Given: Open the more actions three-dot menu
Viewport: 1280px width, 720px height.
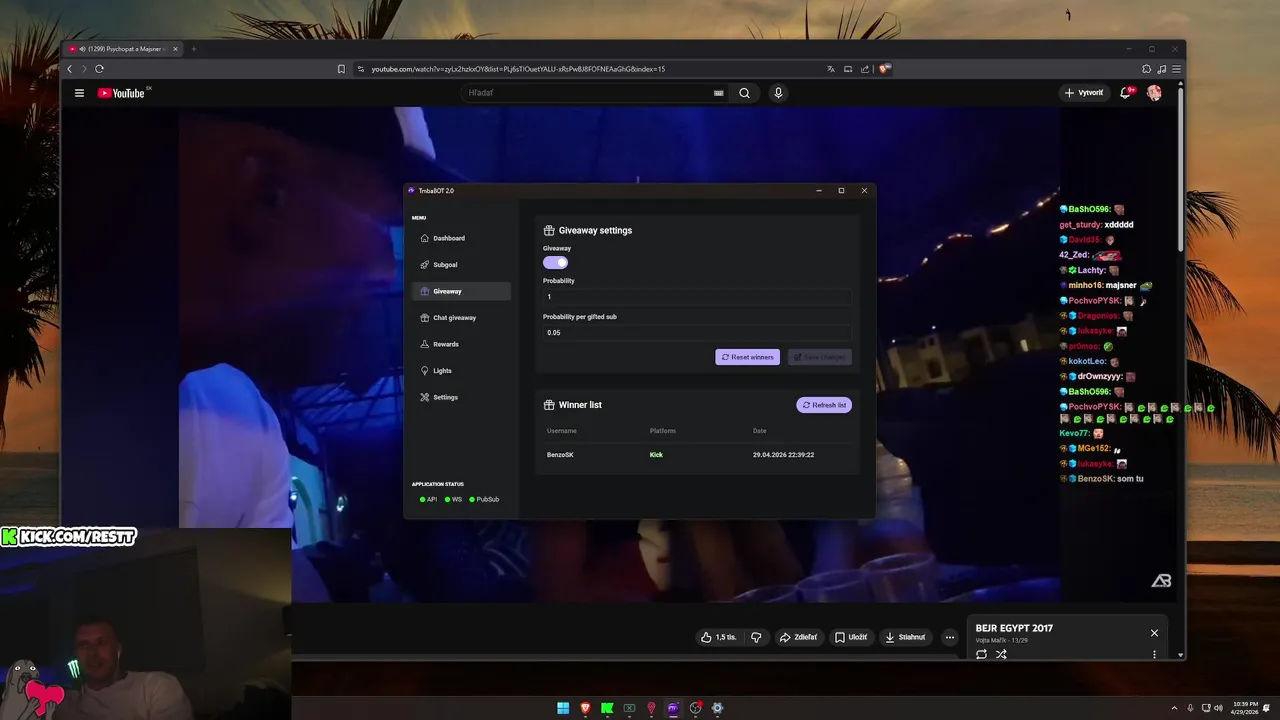Looking at the screenshot, I should (950, 637).
